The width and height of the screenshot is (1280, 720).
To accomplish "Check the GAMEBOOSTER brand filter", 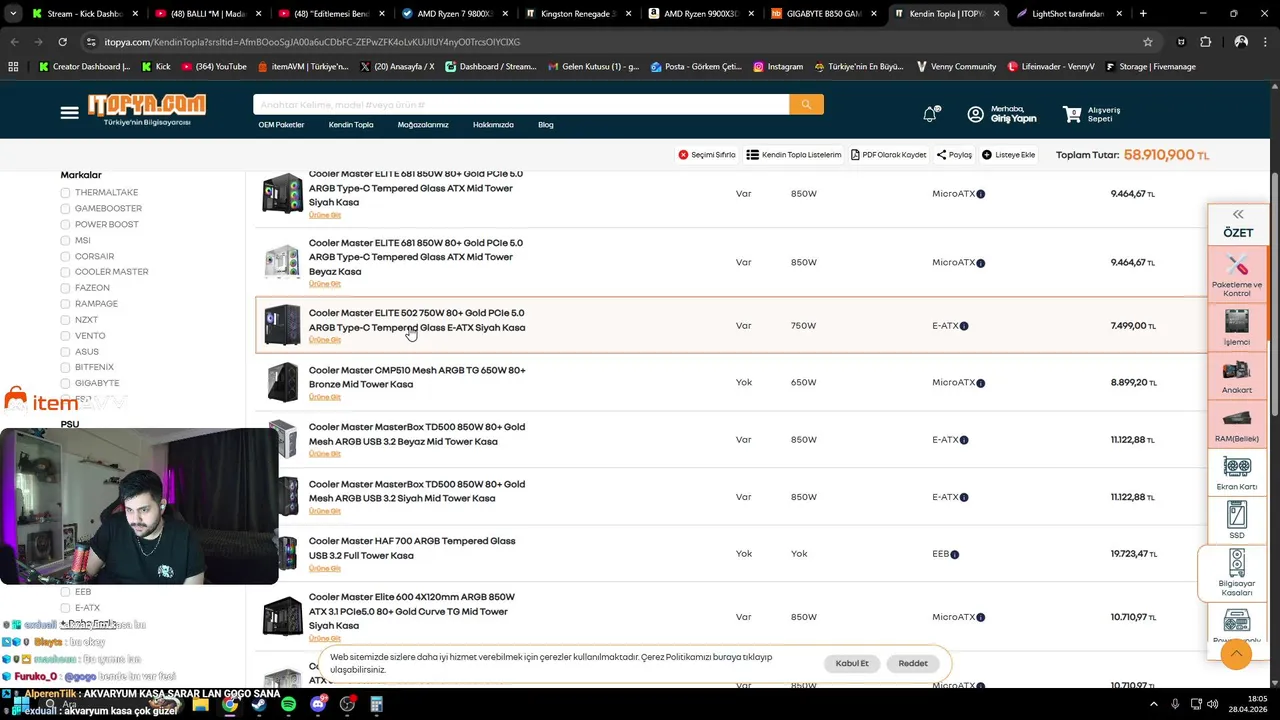I will click(x=65, y=209).
